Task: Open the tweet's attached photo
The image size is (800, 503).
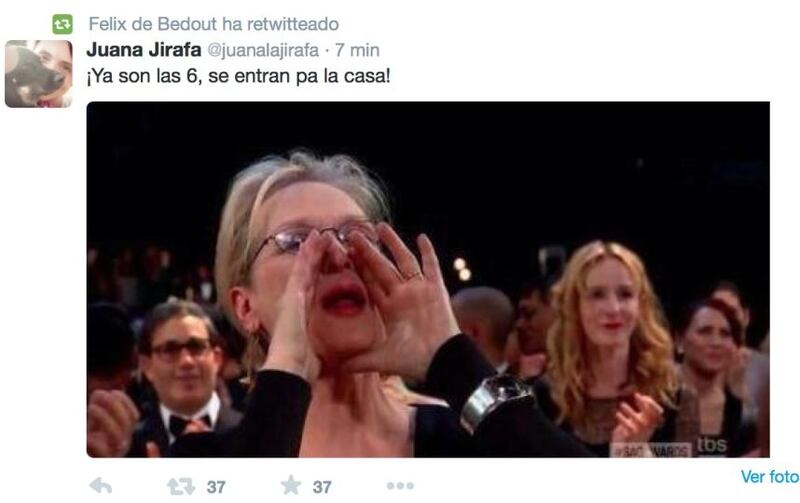Action: coord(428,279)
